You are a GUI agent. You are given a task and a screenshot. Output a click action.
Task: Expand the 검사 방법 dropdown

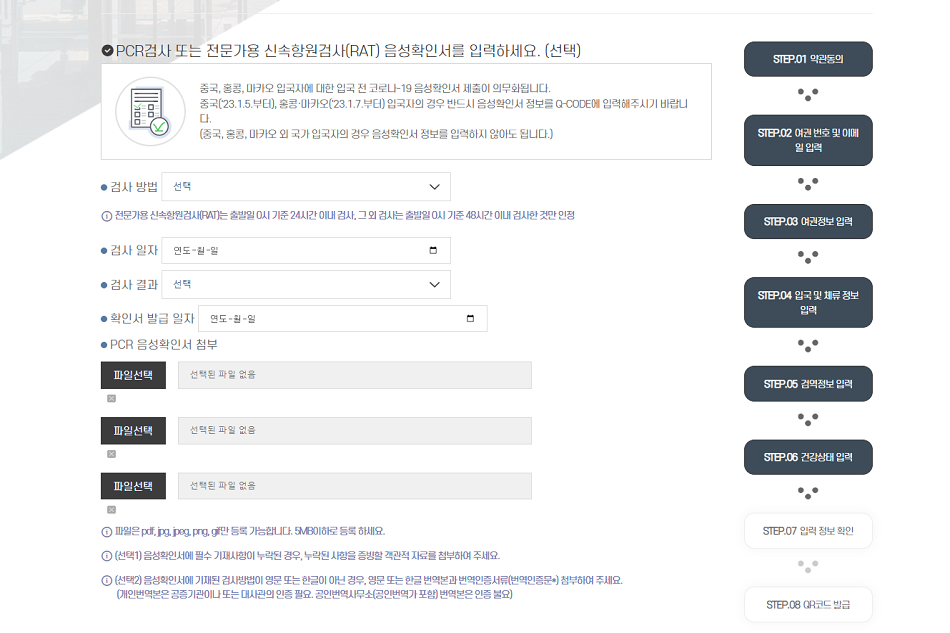click(306, 187)
